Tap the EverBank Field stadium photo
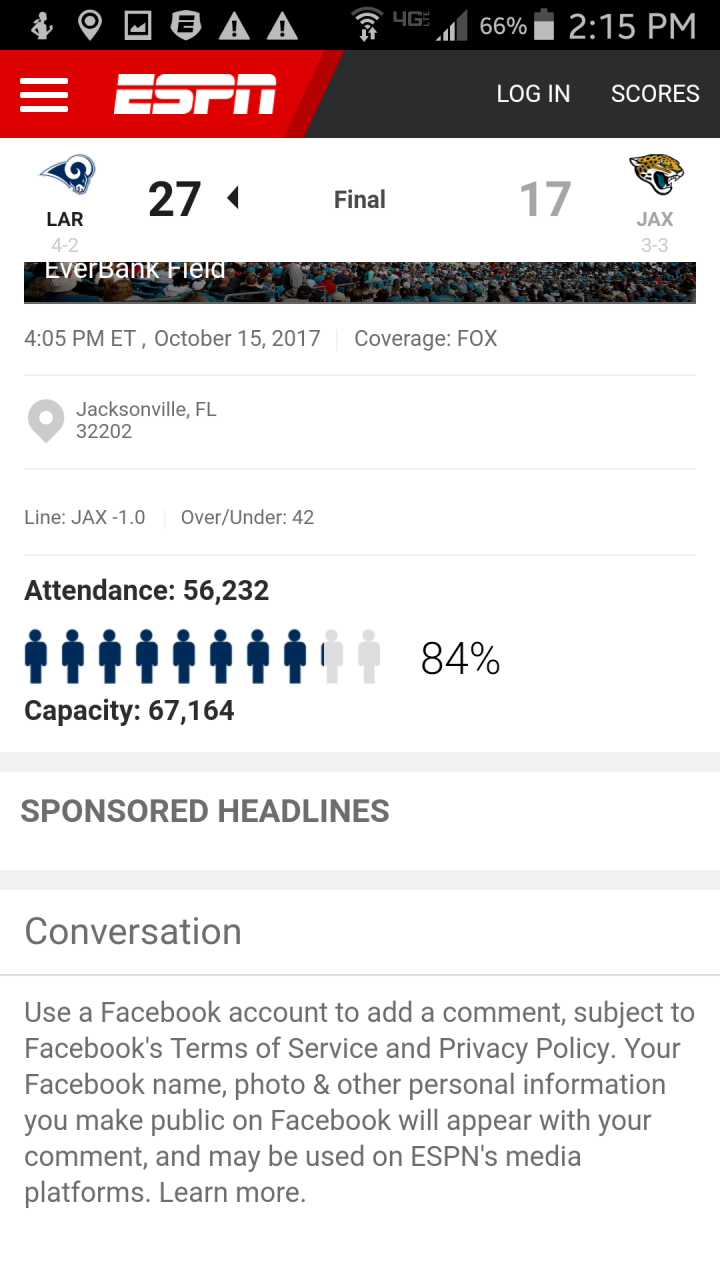This screenshot has height=1280, width=720. click(360, 282)
